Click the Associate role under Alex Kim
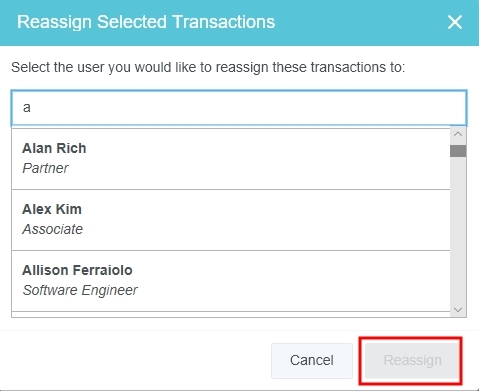This screenshot has height=391, width=479. coord(53,229)
